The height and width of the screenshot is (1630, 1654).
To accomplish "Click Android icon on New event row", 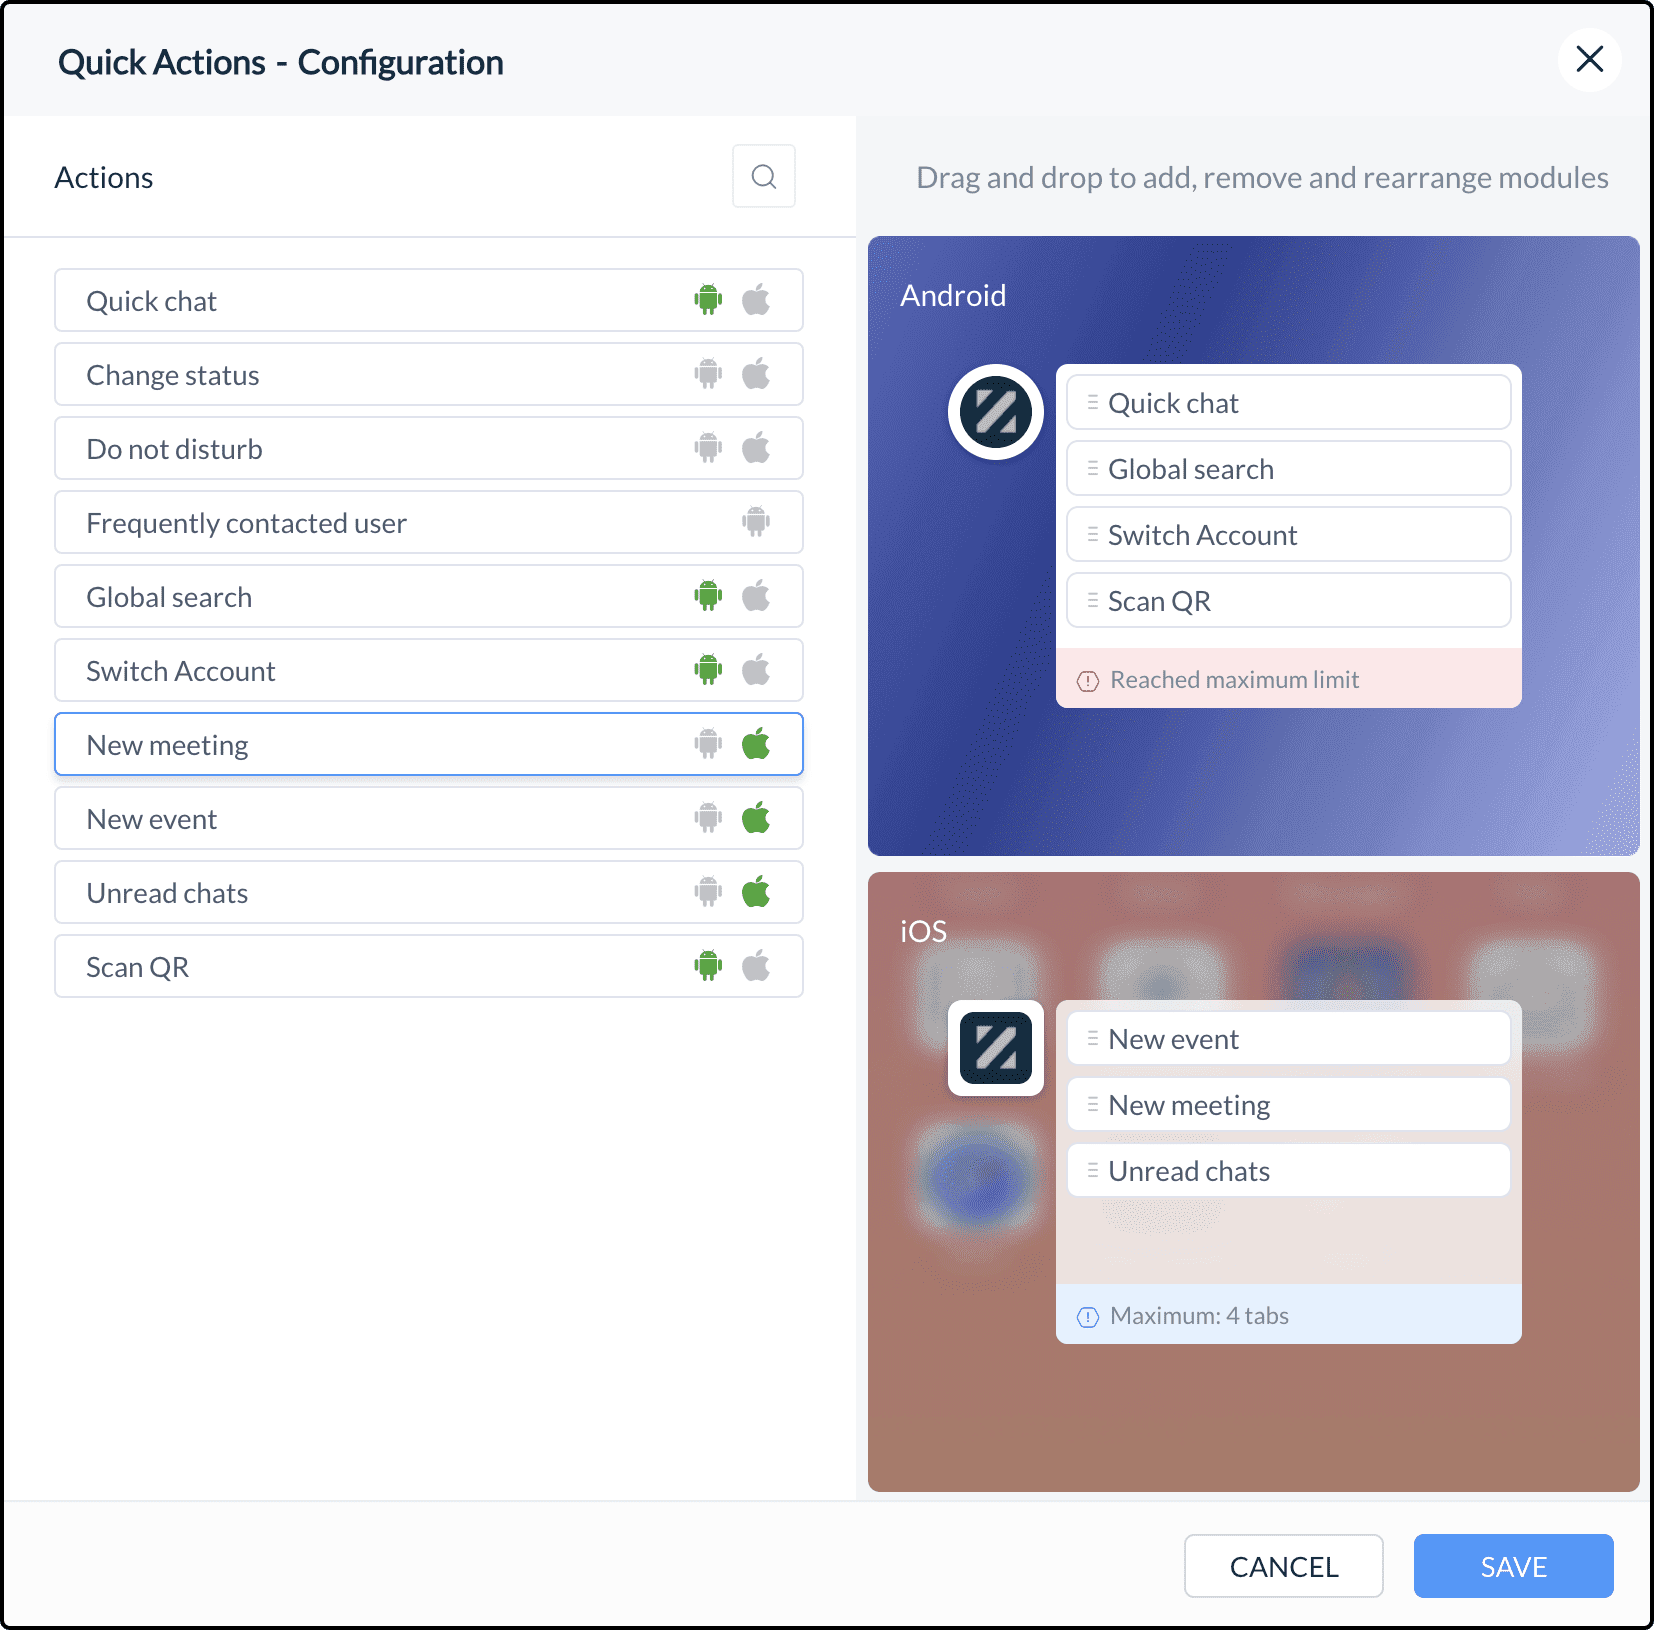I will coord(708,818).
